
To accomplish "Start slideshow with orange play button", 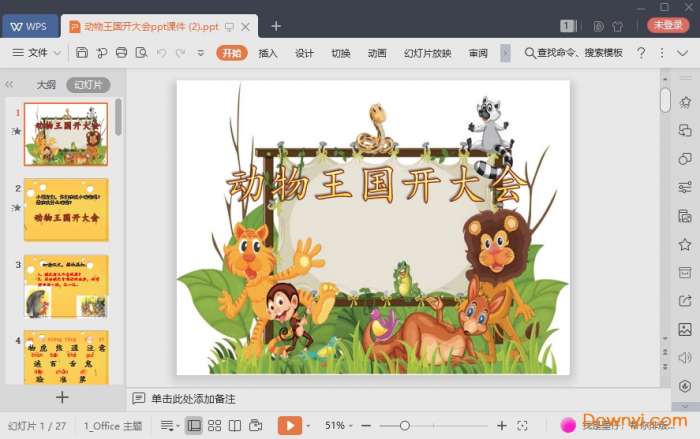I will pyautogui.click(x=290, y=425).
